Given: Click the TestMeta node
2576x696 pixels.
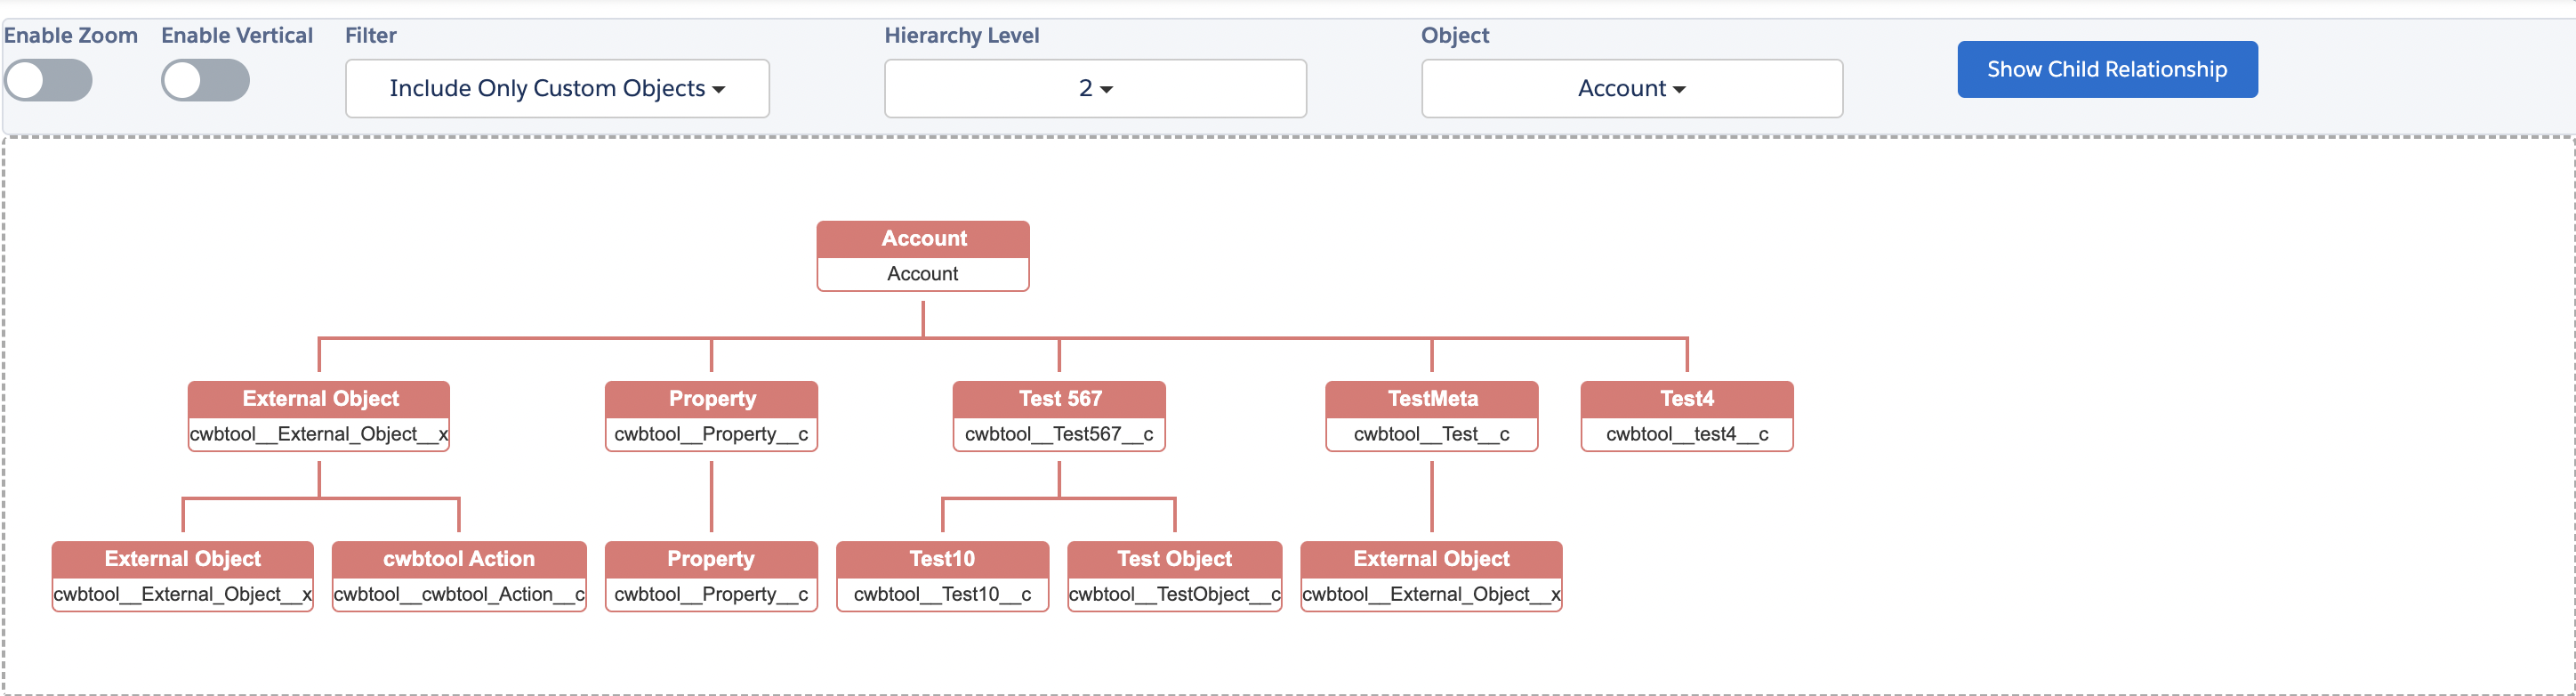Looking at the screenshot, I should click(x=1431, y=416).
